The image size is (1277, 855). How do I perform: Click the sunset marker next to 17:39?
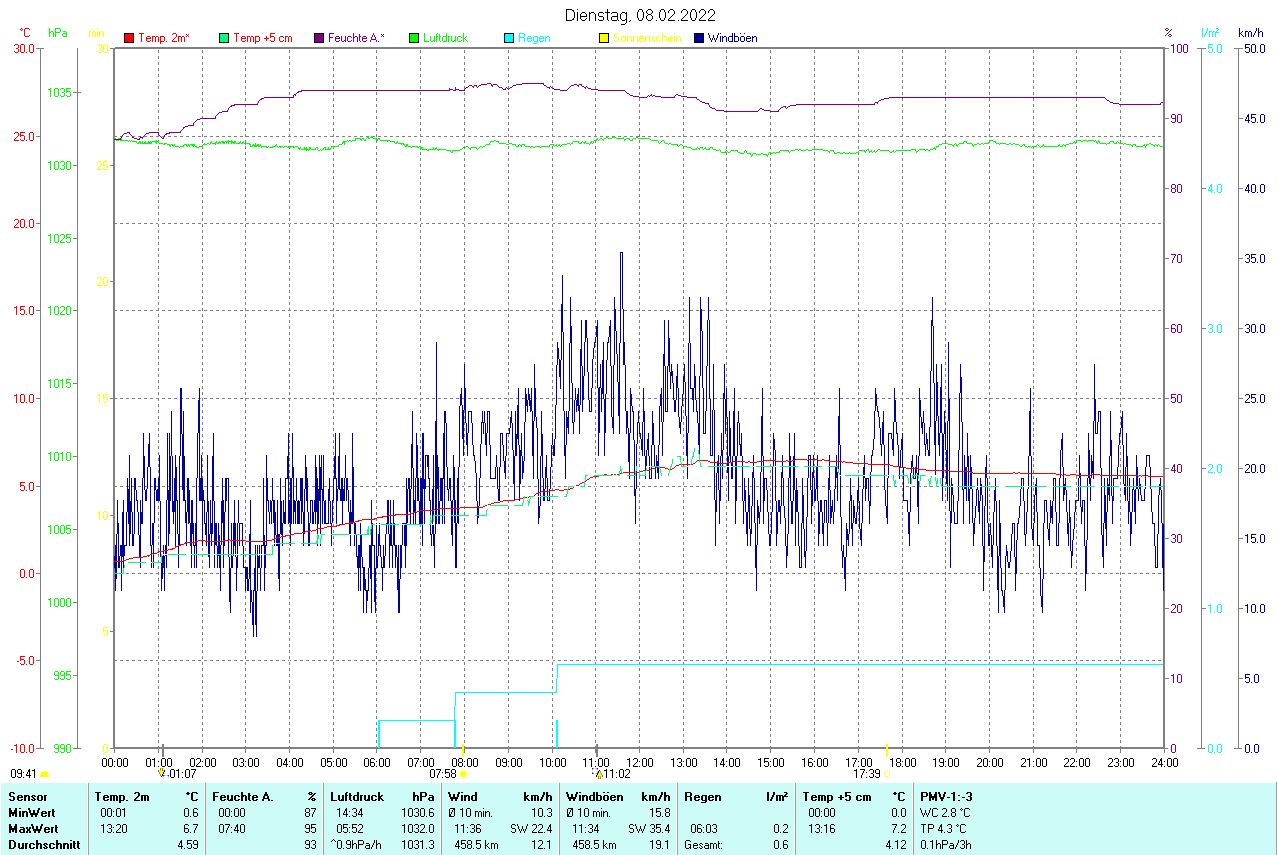pos(887,773)
